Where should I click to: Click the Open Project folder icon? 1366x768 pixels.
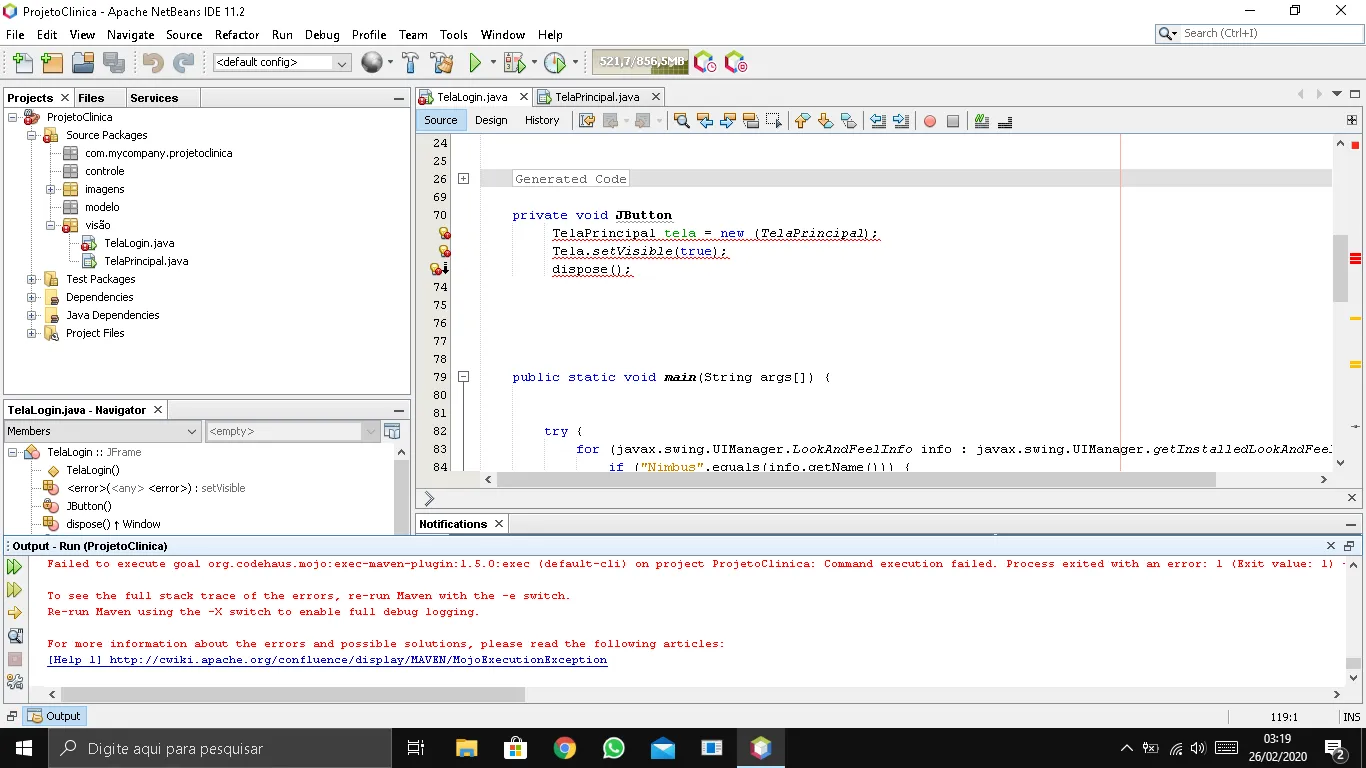coord(83,63)
